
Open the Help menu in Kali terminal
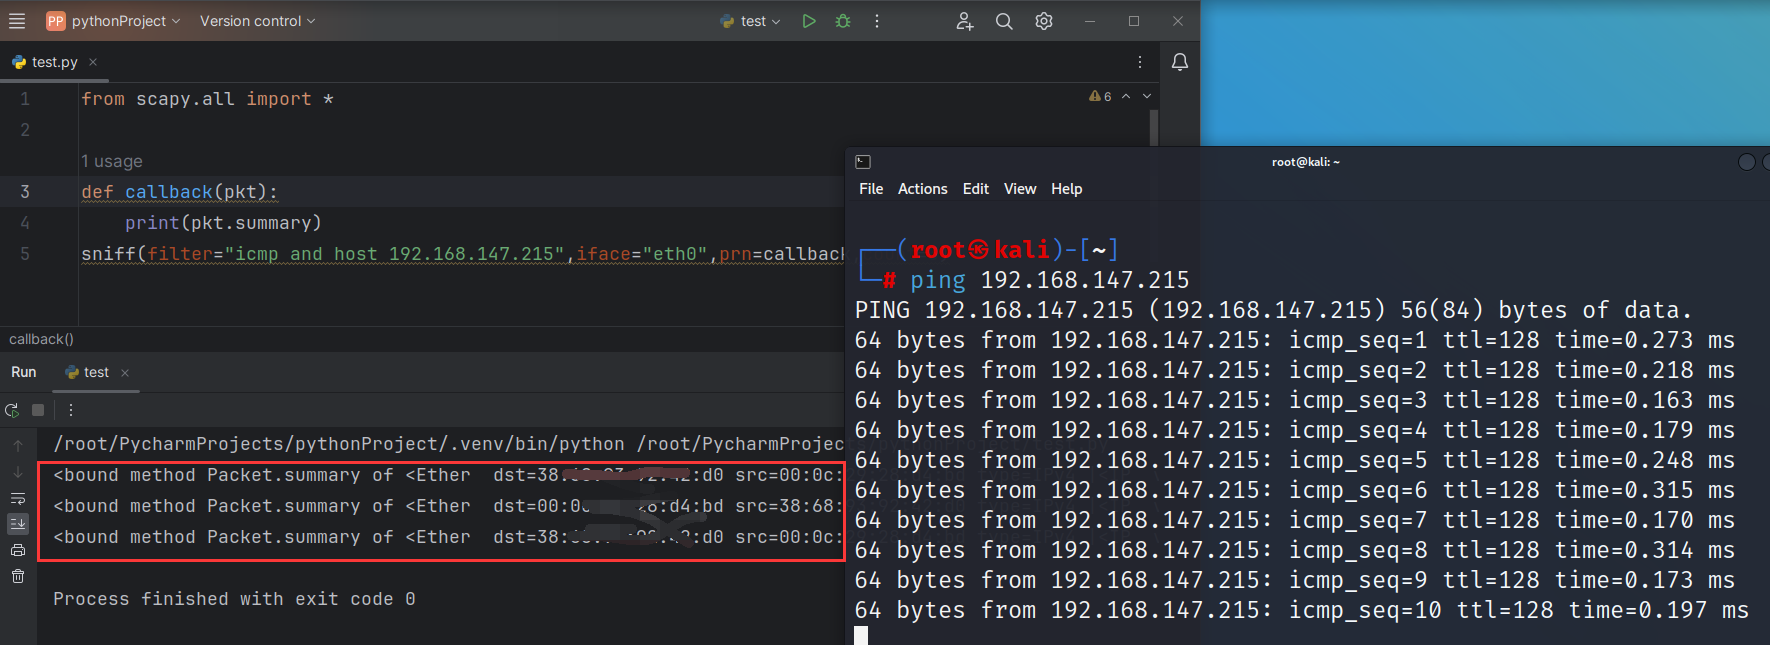click(1066, 189)
